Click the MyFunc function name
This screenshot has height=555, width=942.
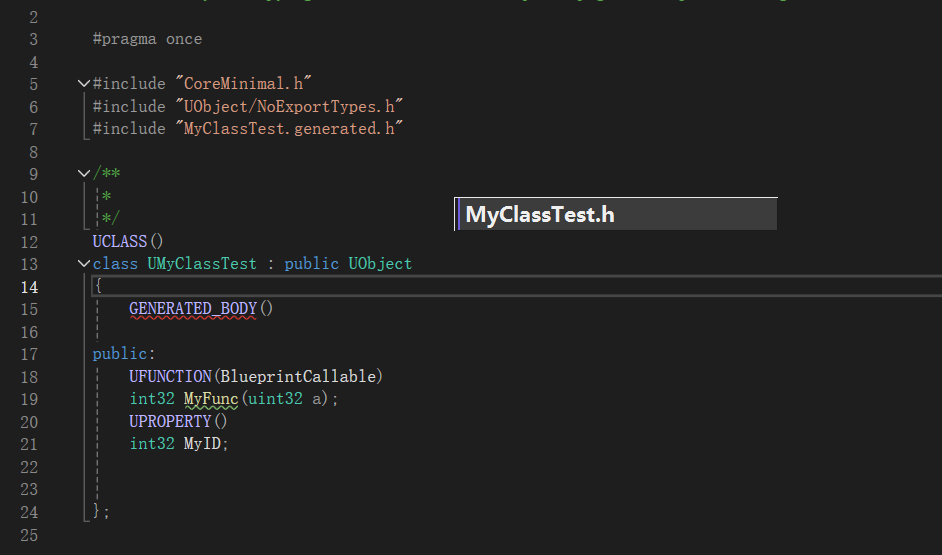pos(211,399)
